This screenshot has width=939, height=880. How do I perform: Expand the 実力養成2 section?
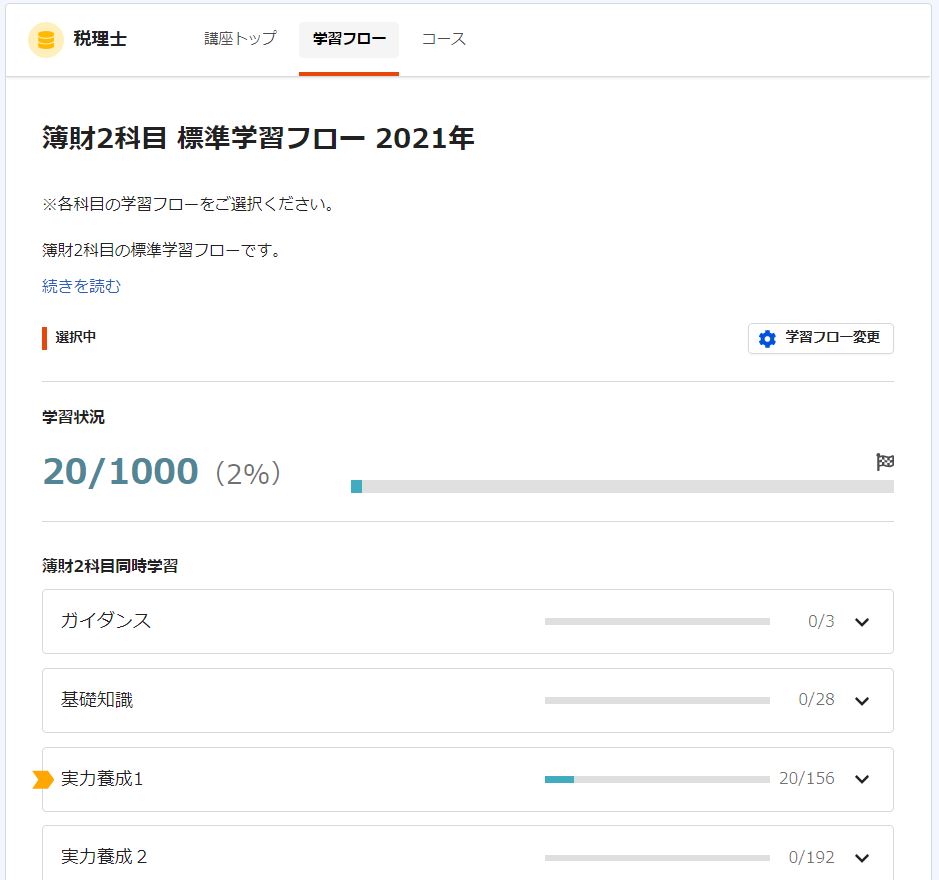coord(861,857)
